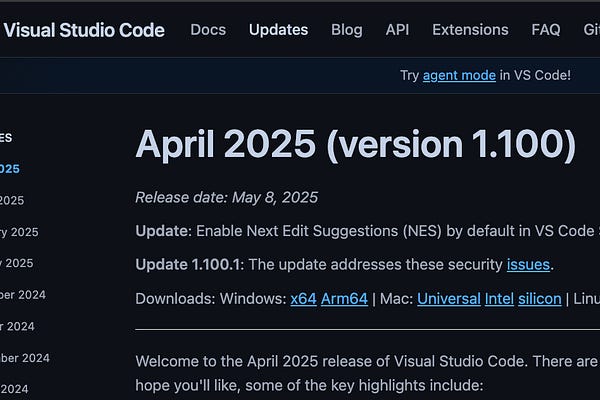Viewport: 600px width, 400px height.
Task: Download Mac silicon build
Action: point(540,299)
